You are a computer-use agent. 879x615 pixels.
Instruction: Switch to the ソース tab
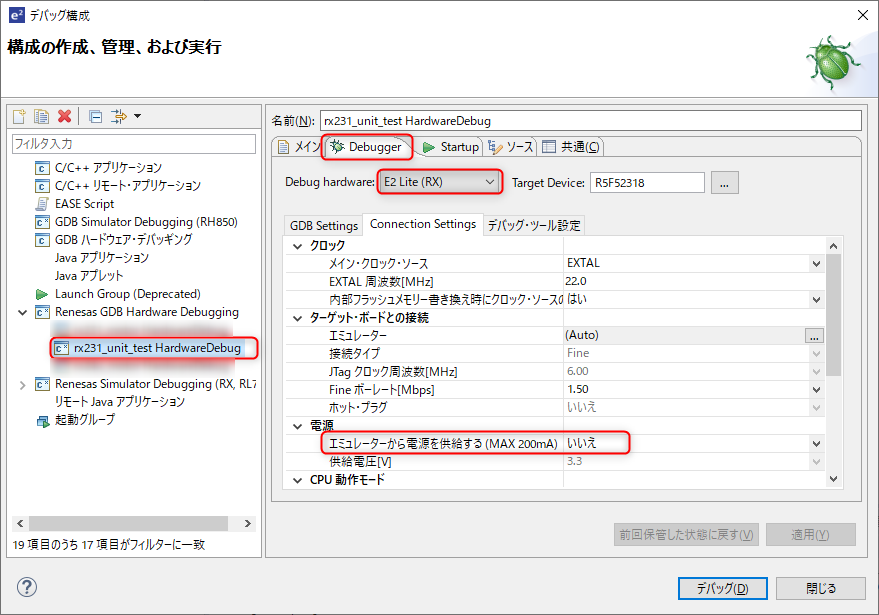click(x=510, y=147)
